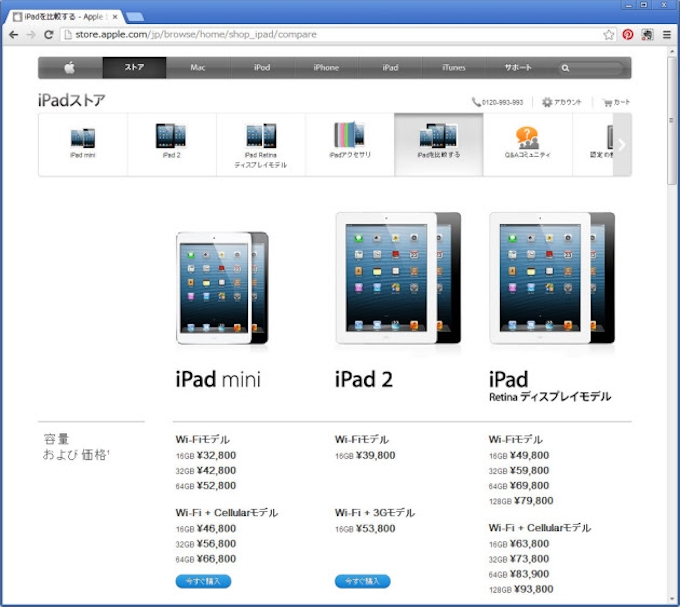Bookmark this page with the star icon
The image size is (680, 607).
(x=609, y=34)
